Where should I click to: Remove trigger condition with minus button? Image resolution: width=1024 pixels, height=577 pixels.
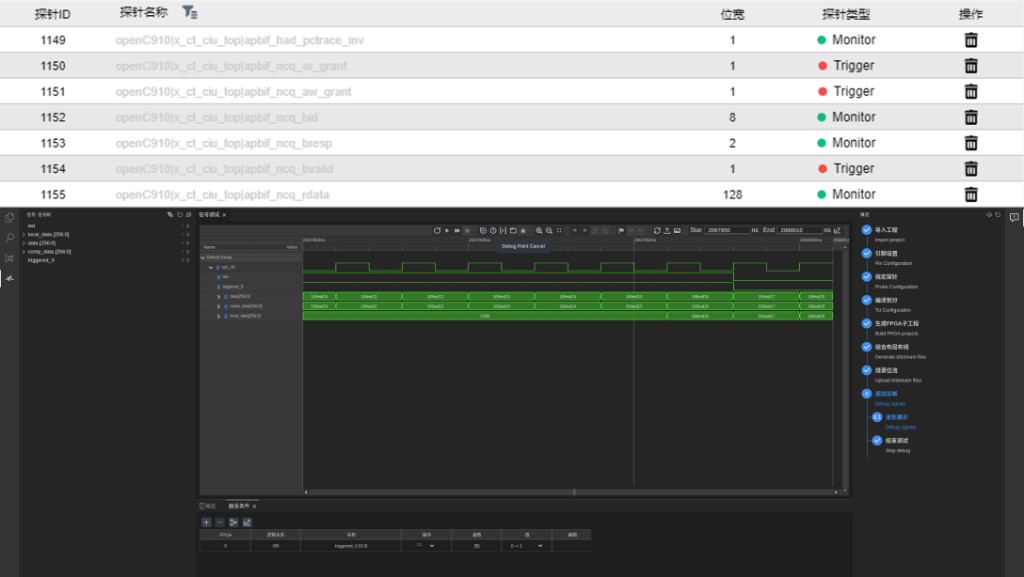click(x=220, y=522)
